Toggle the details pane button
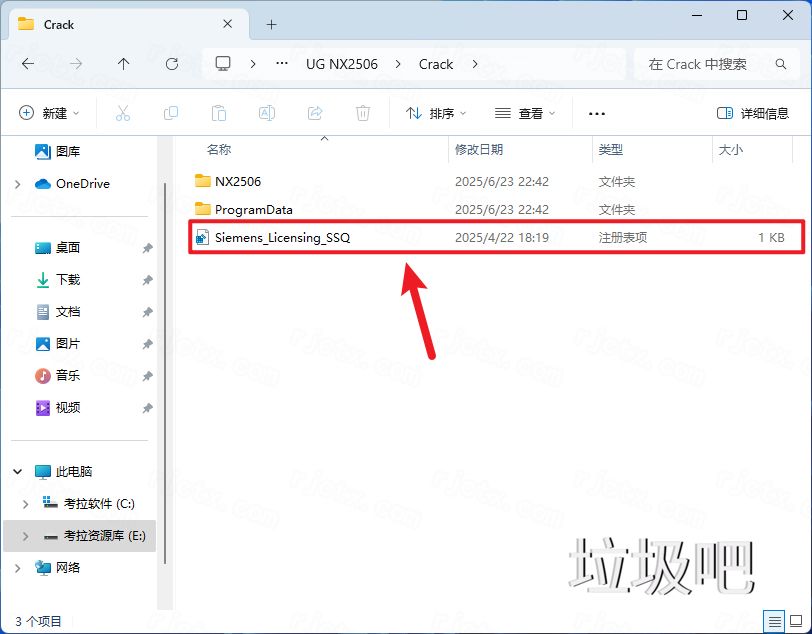Screen dimensions: 812x634 point(753,114)
